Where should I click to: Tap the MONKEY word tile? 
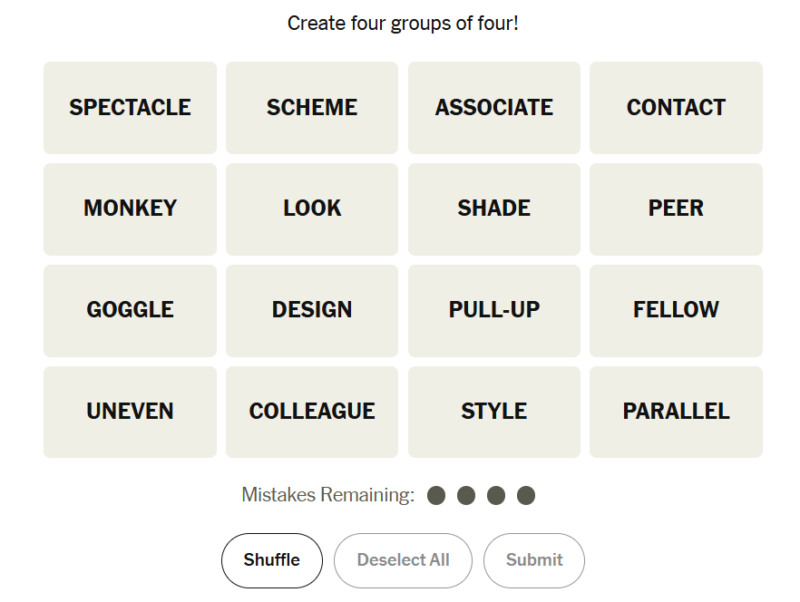tap(130, 209)
